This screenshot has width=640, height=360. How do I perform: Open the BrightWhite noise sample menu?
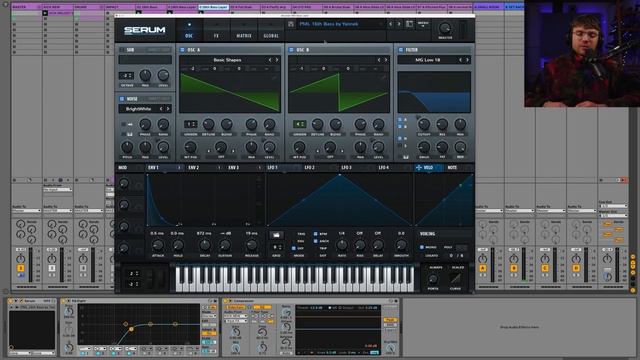[138, 109]
